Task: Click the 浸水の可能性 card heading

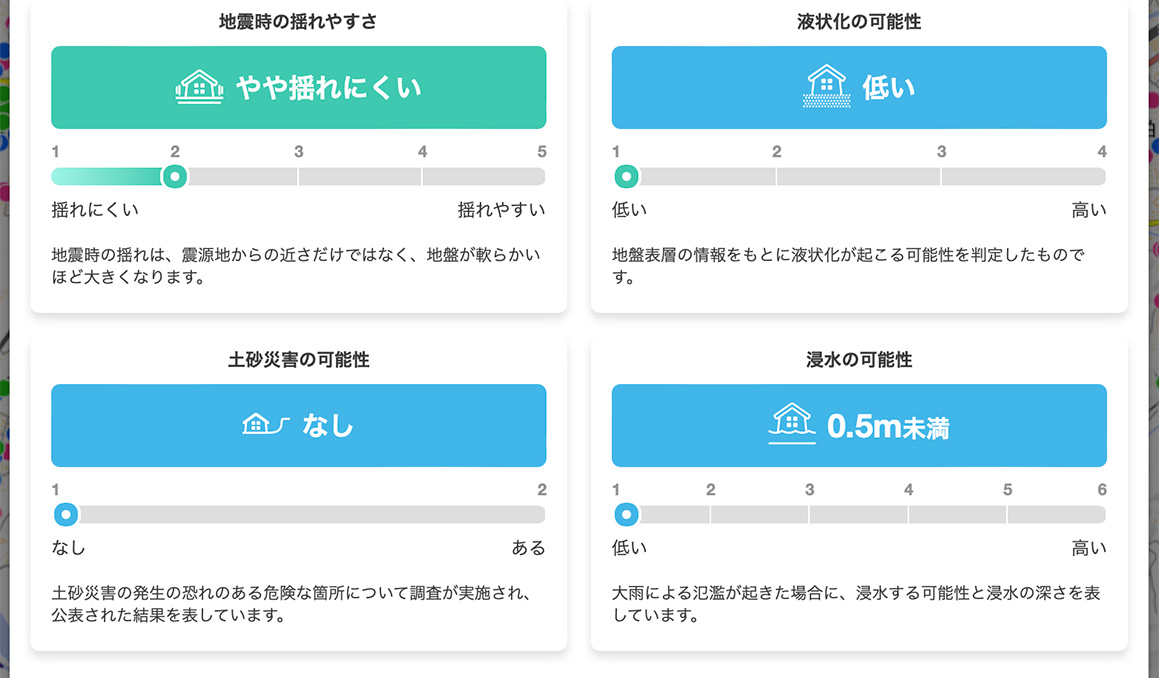Action: (x=858, y=360)
